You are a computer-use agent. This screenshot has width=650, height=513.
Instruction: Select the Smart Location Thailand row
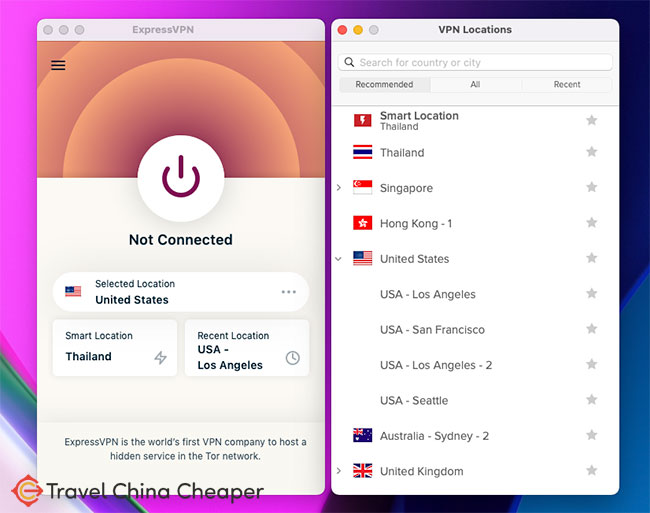pyautogui.click(x=475, y=120)
